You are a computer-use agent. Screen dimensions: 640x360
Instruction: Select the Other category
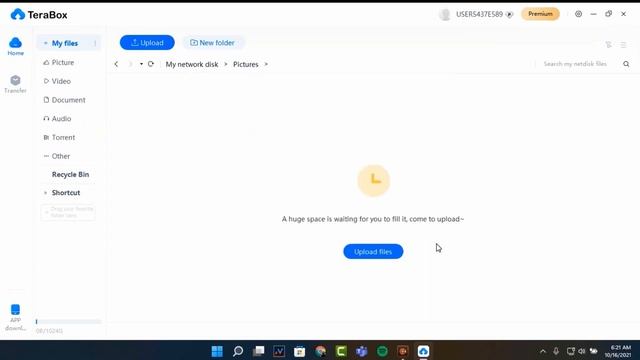pos(57,156)
